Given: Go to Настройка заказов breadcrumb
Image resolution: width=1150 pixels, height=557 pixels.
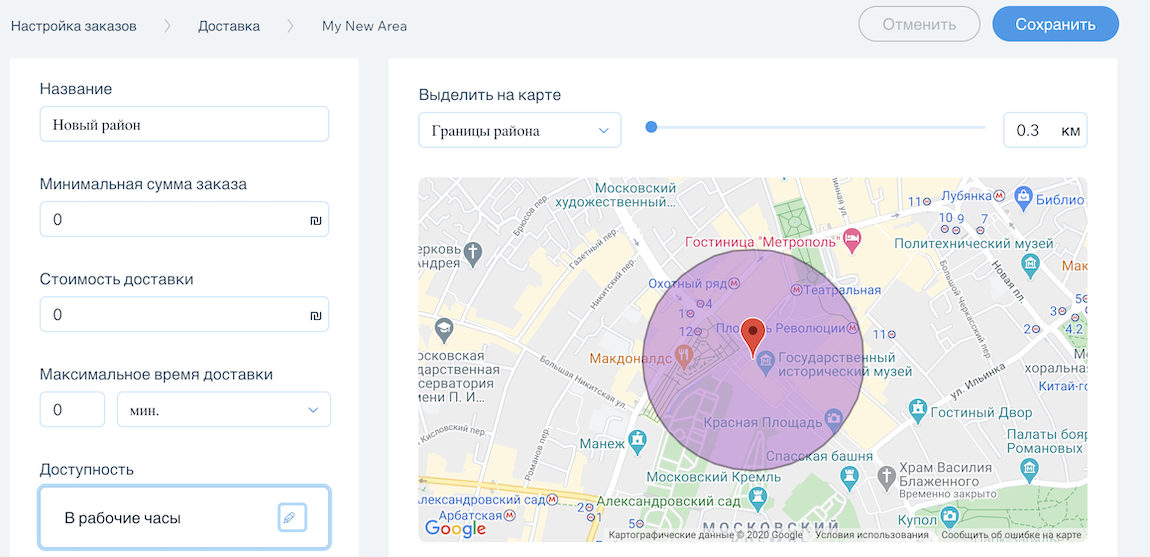Looking at the screenshot, I should 73,26.
